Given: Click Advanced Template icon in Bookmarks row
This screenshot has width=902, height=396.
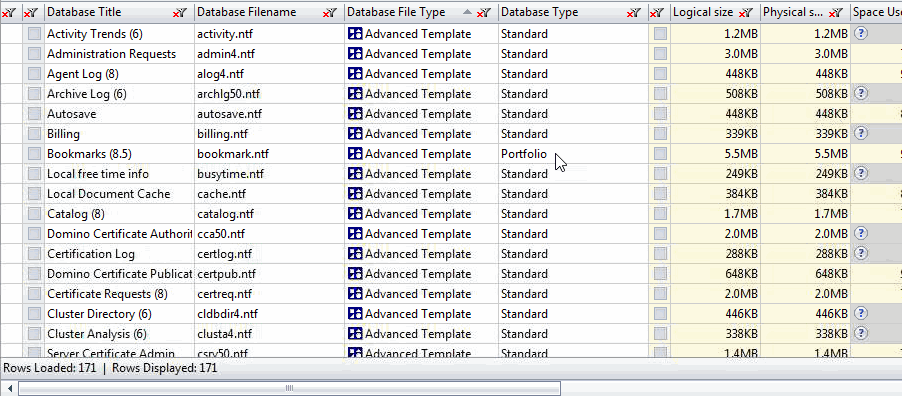Looking at the screenshot, I should (356, 154).
